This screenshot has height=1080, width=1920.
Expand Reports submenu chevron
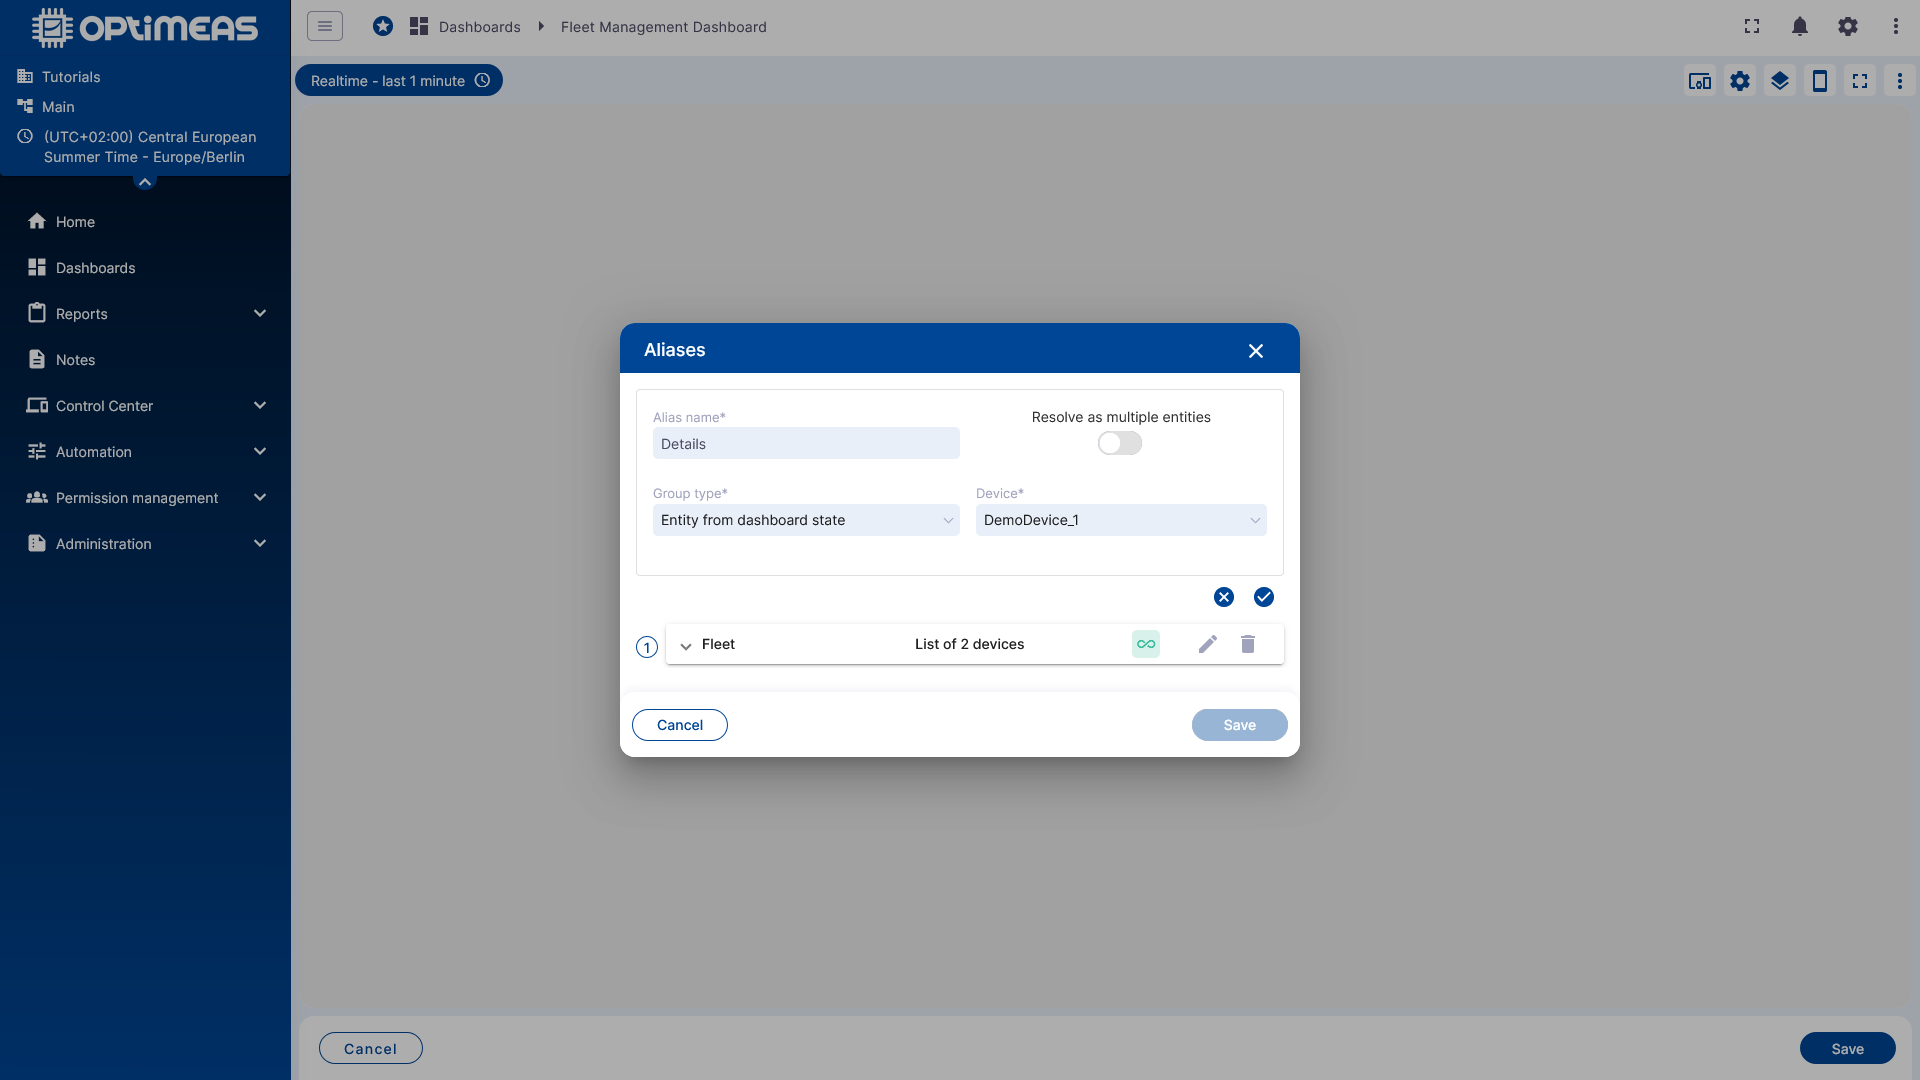coord(260,313)
